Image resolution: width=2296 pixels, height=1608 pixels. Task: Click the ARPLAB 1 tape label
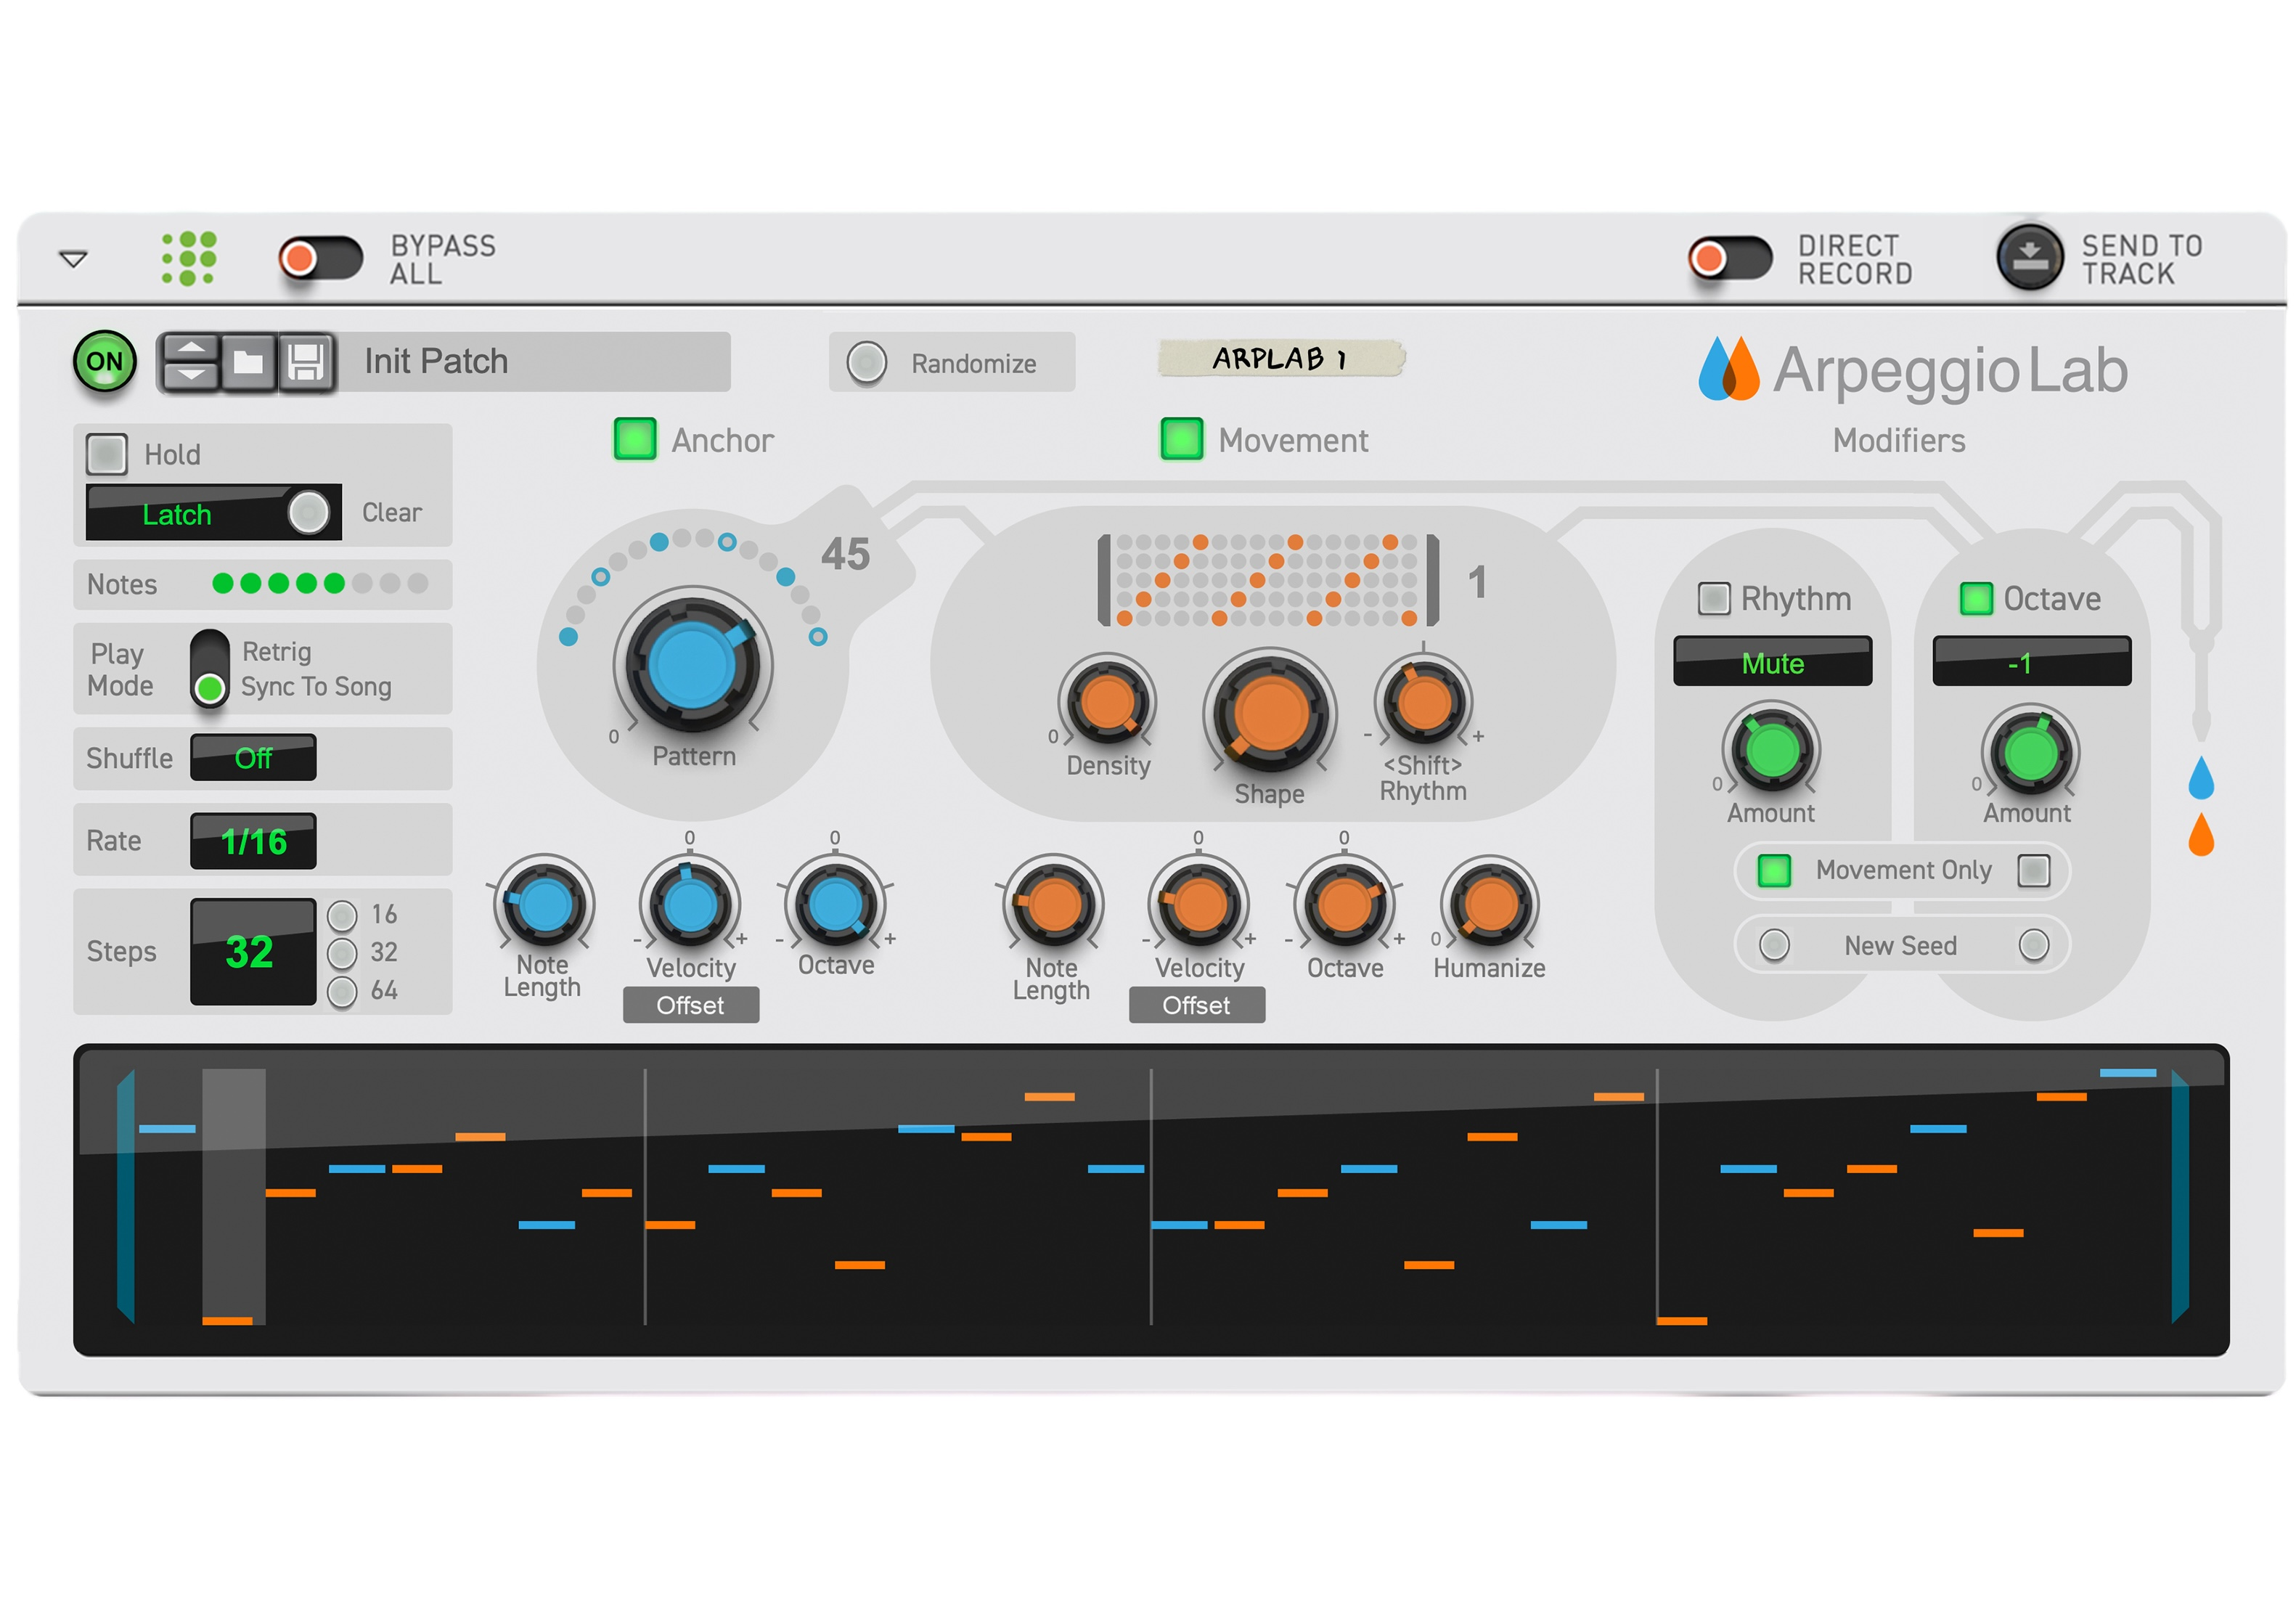click(x=1281, y=358)
